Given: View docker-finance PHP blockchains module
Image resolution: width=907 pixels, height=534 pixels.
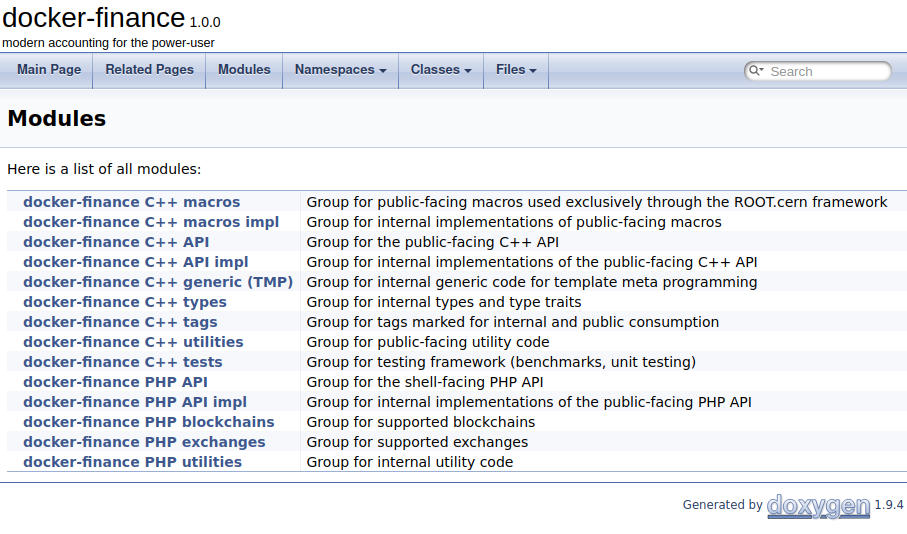Looking at the screenshot, I should click(149, 422).
